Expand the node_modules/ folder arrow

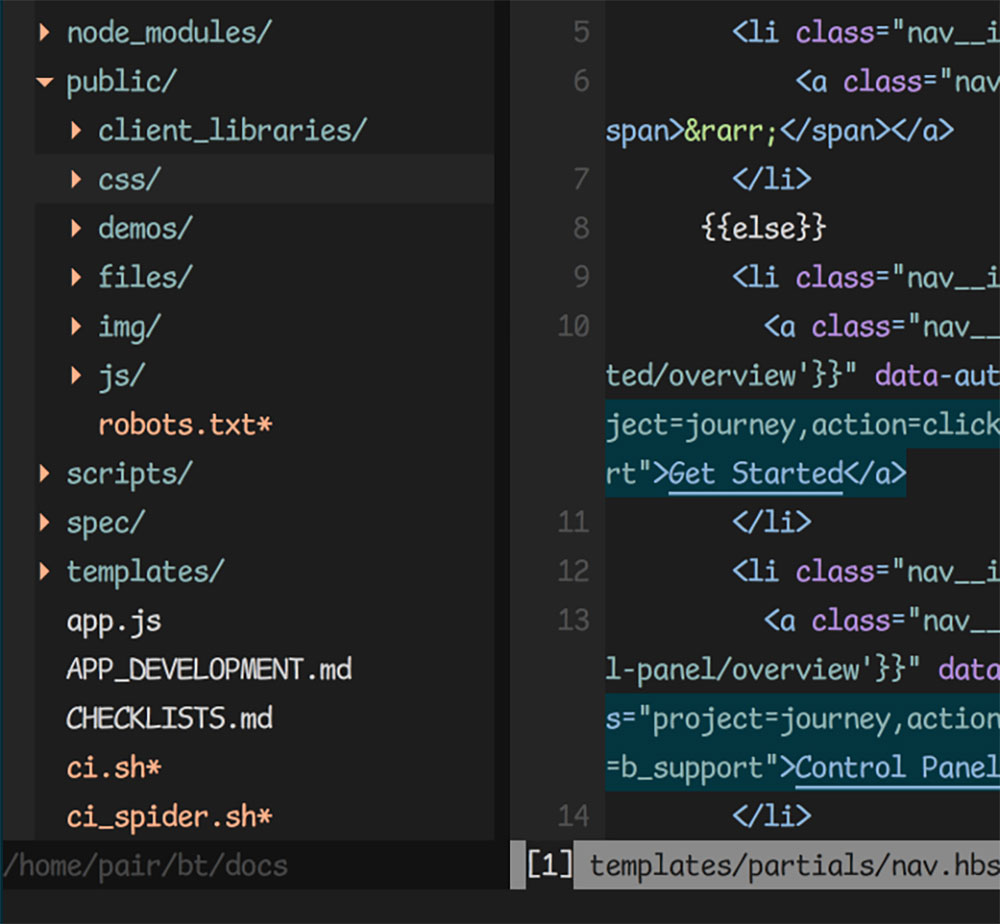[x=44, y=33]
